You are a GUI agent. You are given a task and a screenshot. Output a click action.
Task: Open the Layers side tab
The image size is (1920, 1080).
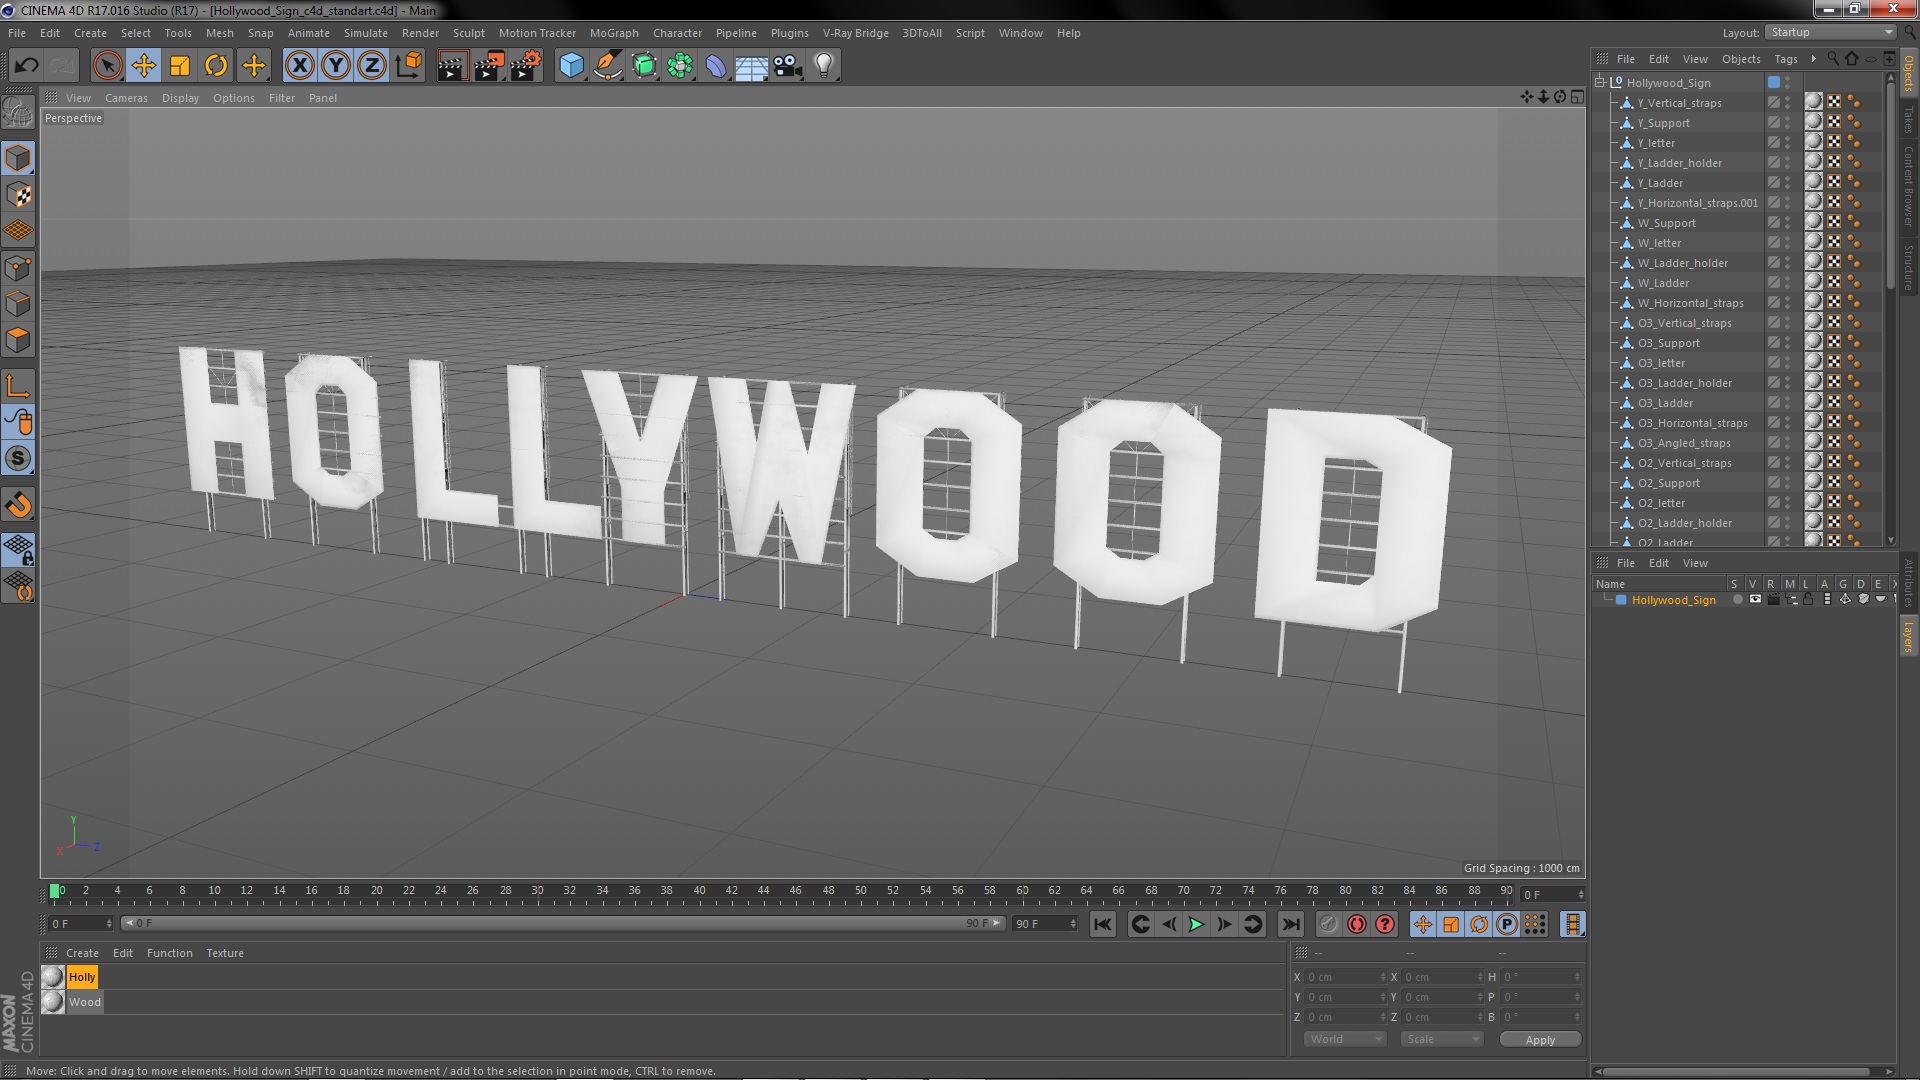1909,637
